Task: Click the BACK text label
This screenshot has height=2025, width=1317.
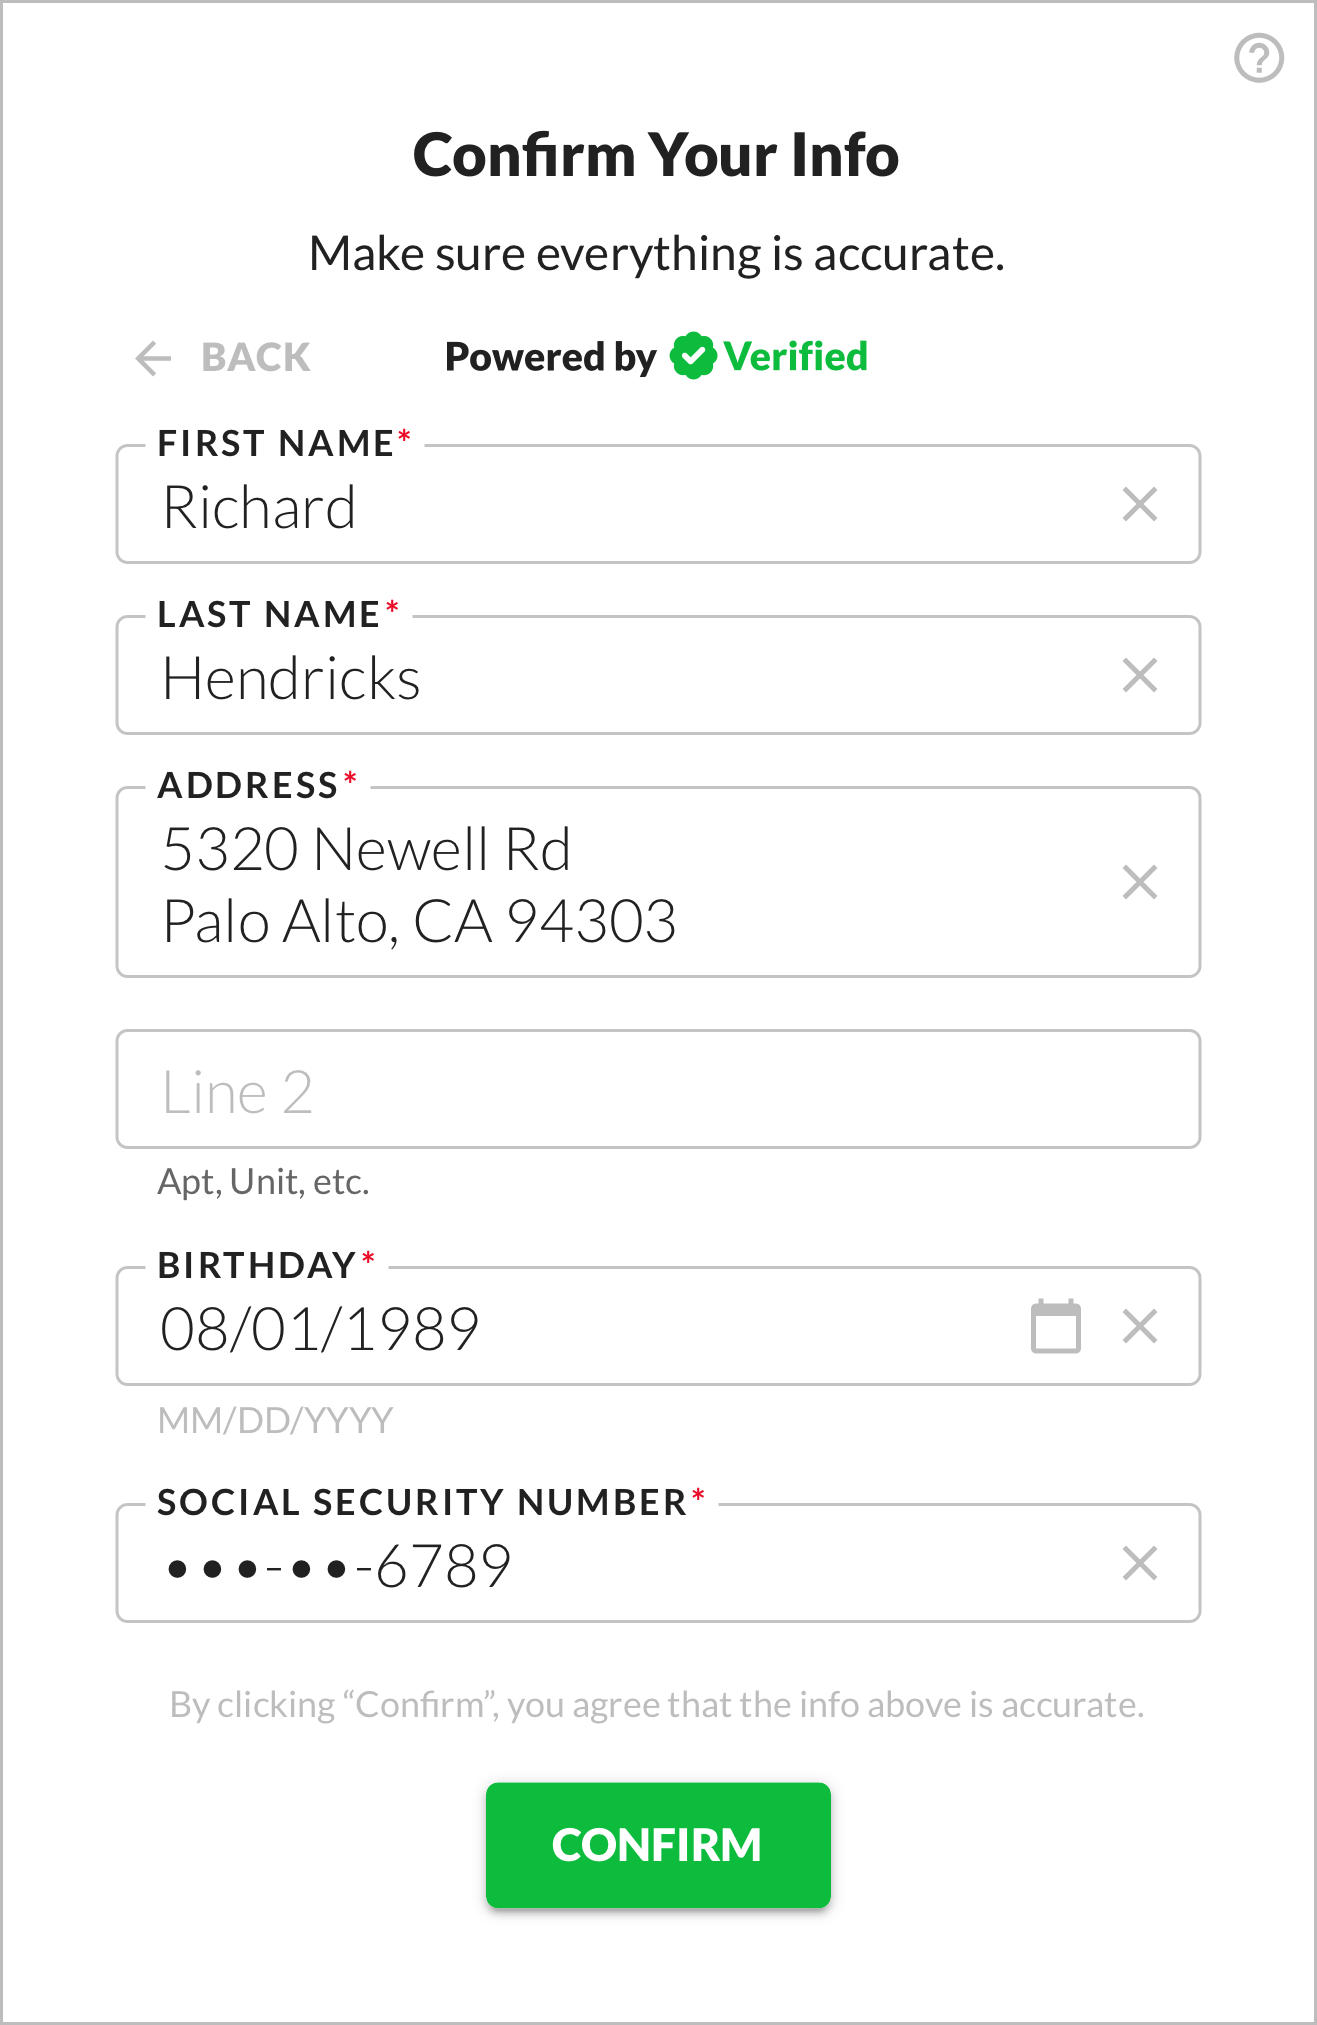Action: [x=256, y=358]
